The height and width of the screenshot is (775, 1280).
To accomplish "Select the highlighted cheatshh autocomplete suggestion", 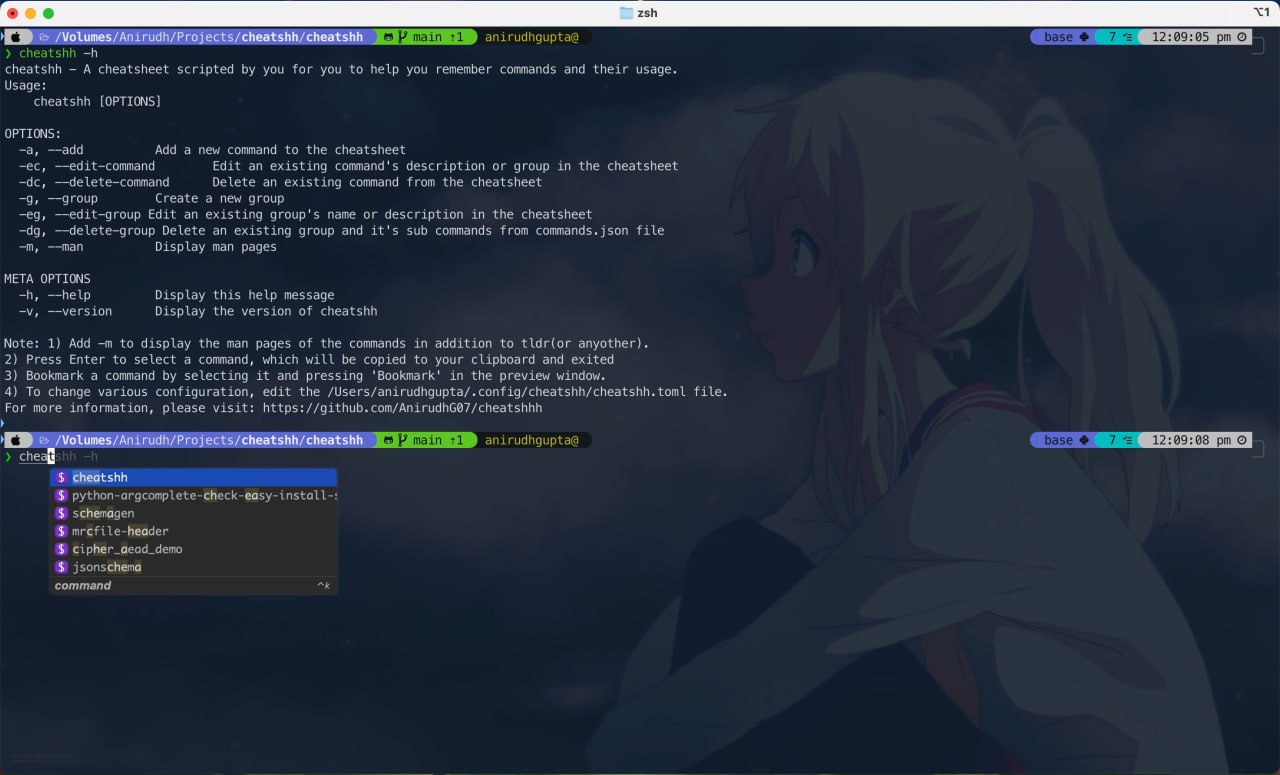I will (100, 478).
